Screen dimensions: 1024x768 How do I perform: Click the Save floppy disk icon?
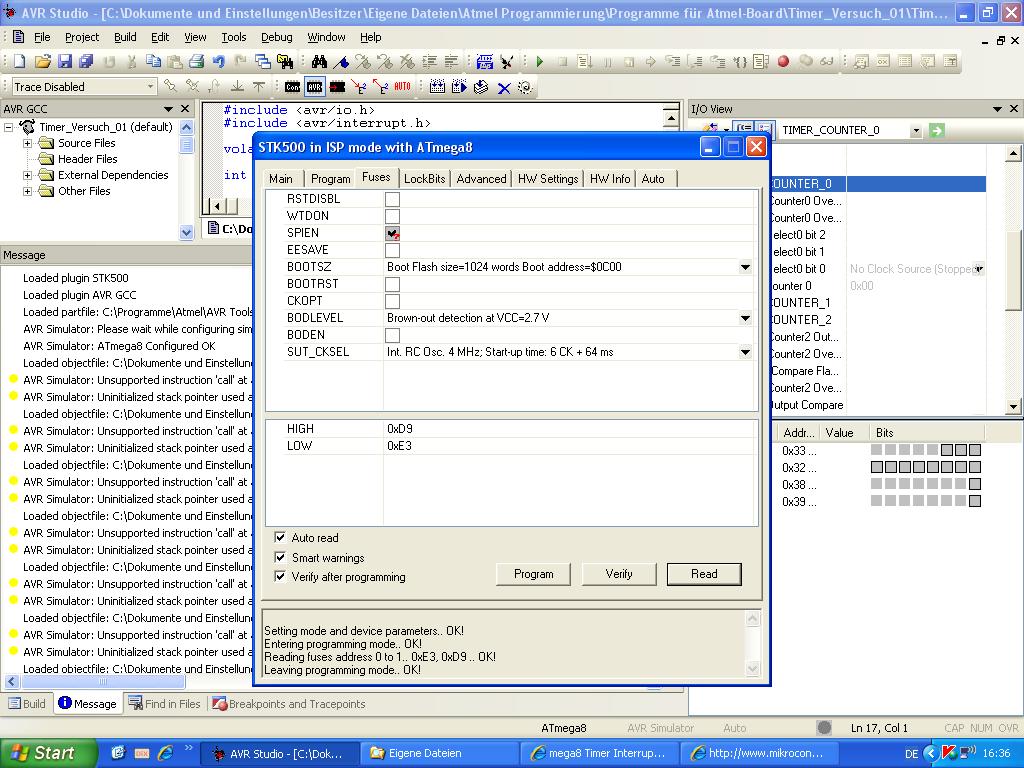tap(65, 61)
